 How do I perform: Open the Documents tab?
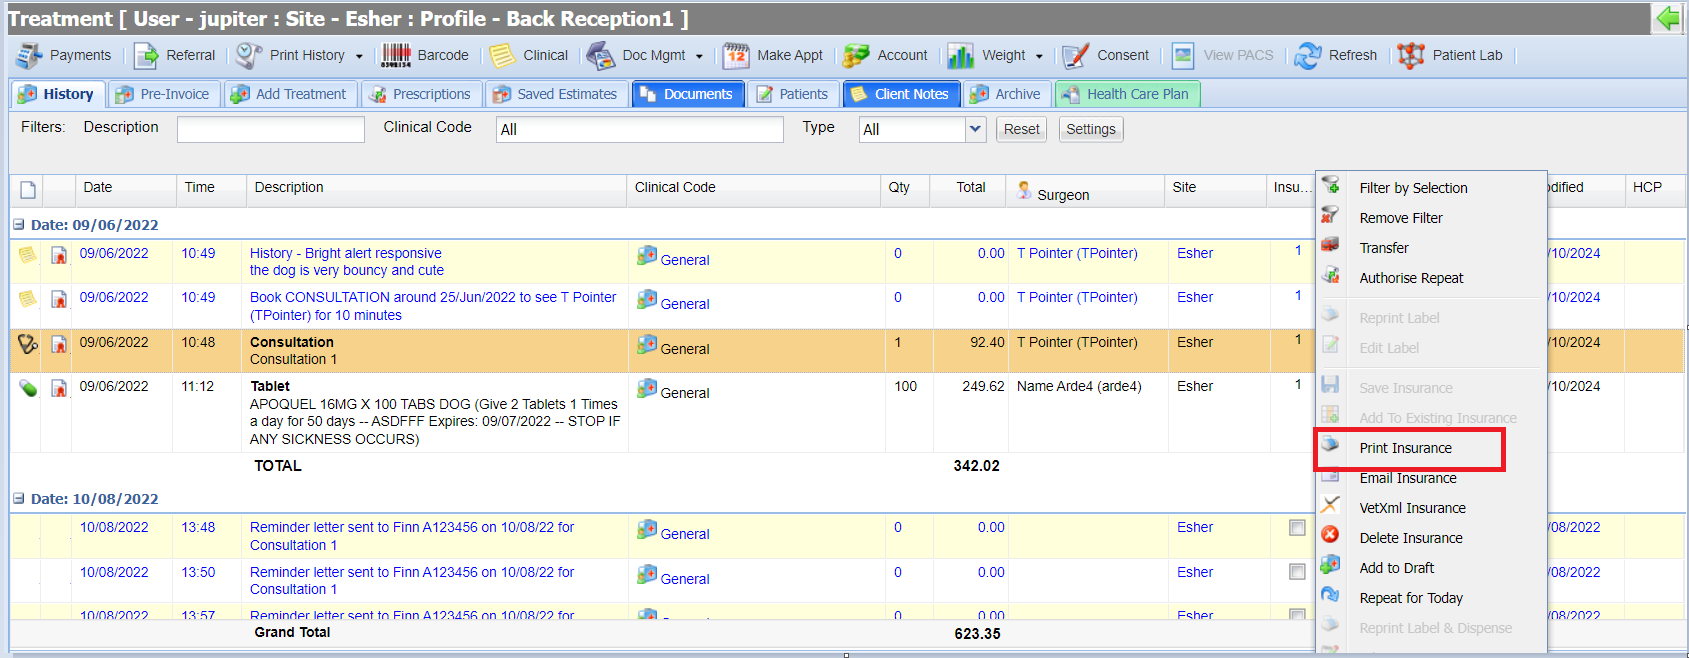pyautogui.click(x=688, y=94)
